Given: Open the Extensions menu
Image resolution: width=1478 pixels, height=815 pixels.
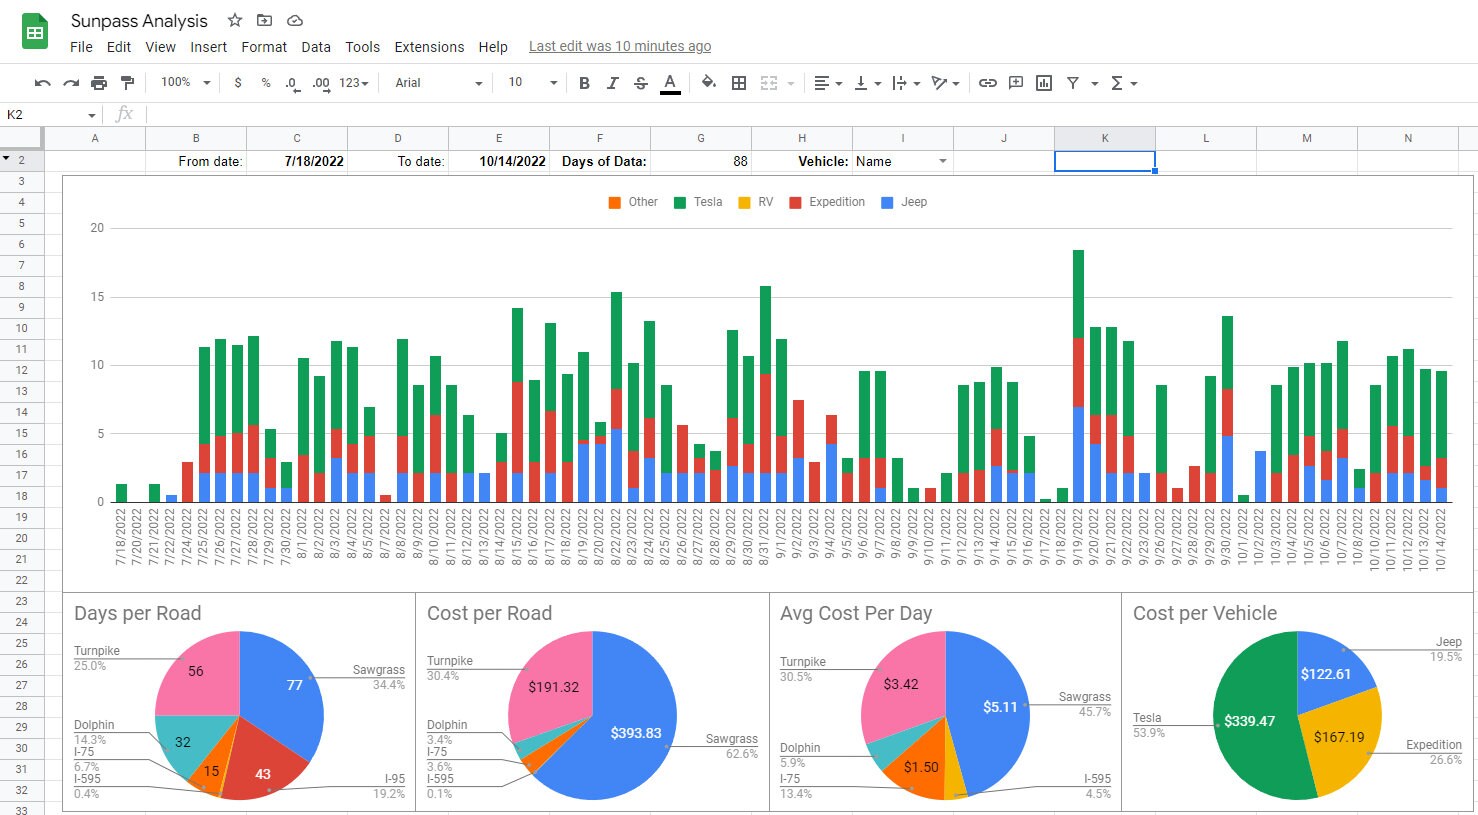Looking at the screenshot, I should tap(429, 46).
